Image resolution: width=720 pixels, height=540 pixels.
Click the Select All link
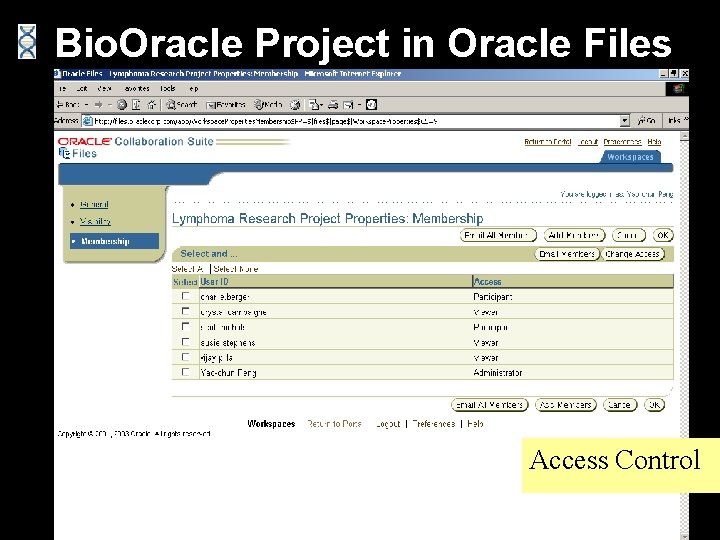point(188,269)
